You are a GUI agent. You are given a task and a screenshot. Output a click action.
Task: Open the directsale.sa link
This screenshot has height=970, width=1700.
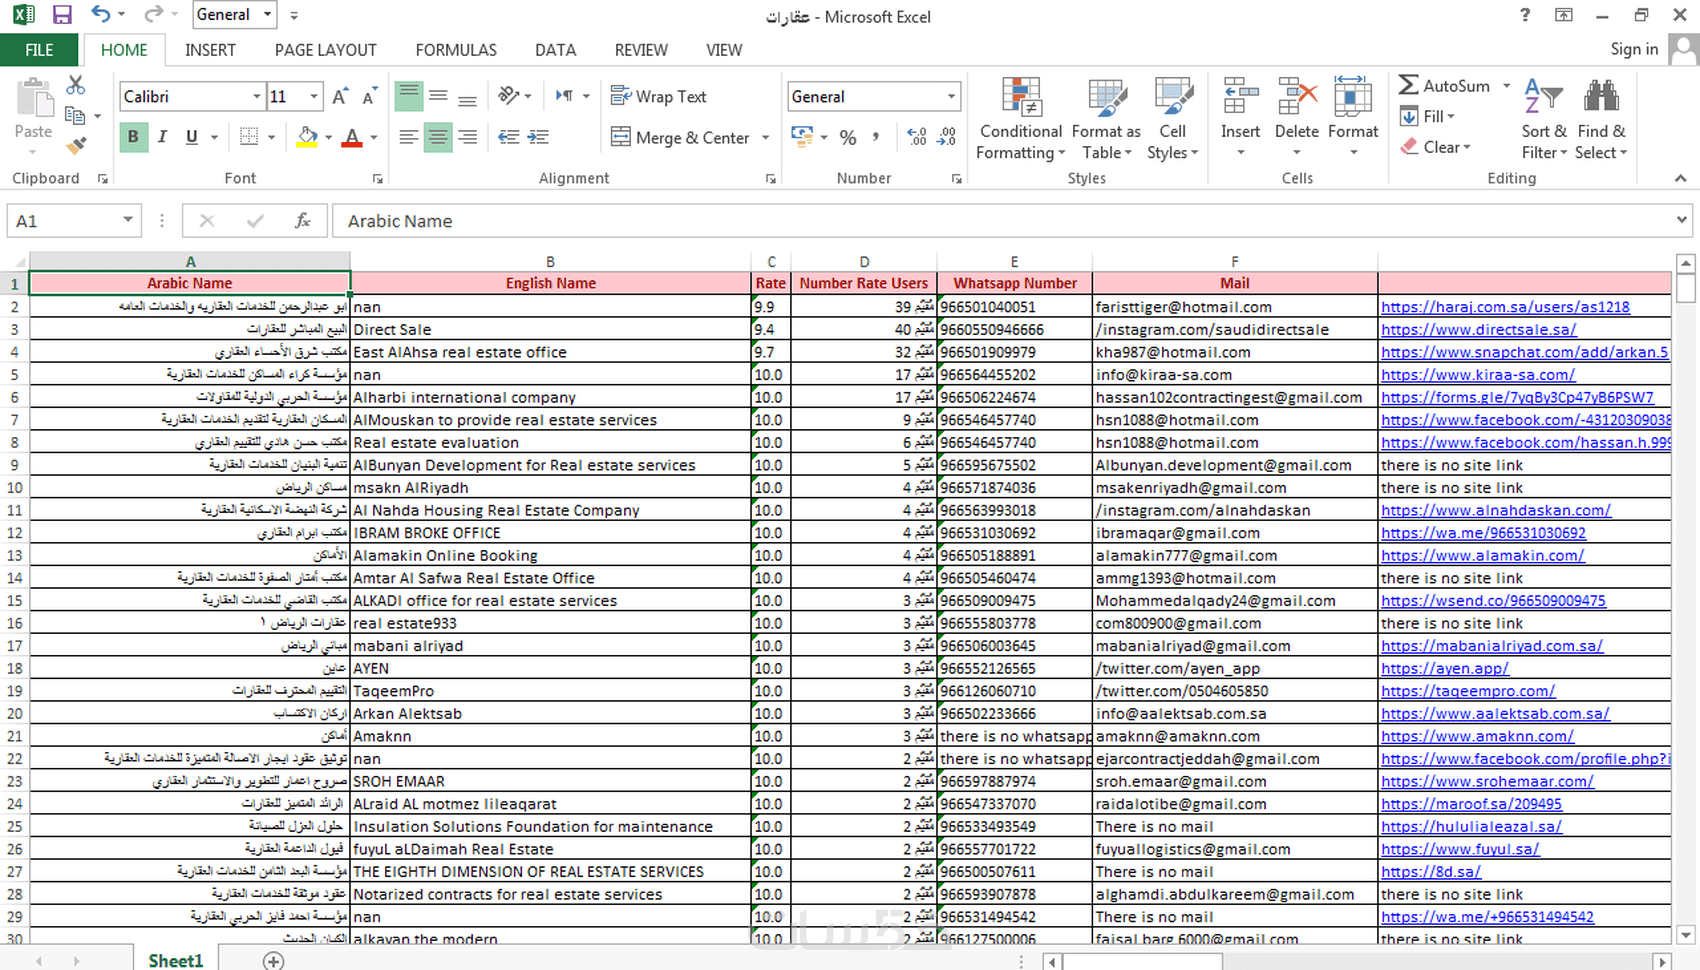[1478, 329]
